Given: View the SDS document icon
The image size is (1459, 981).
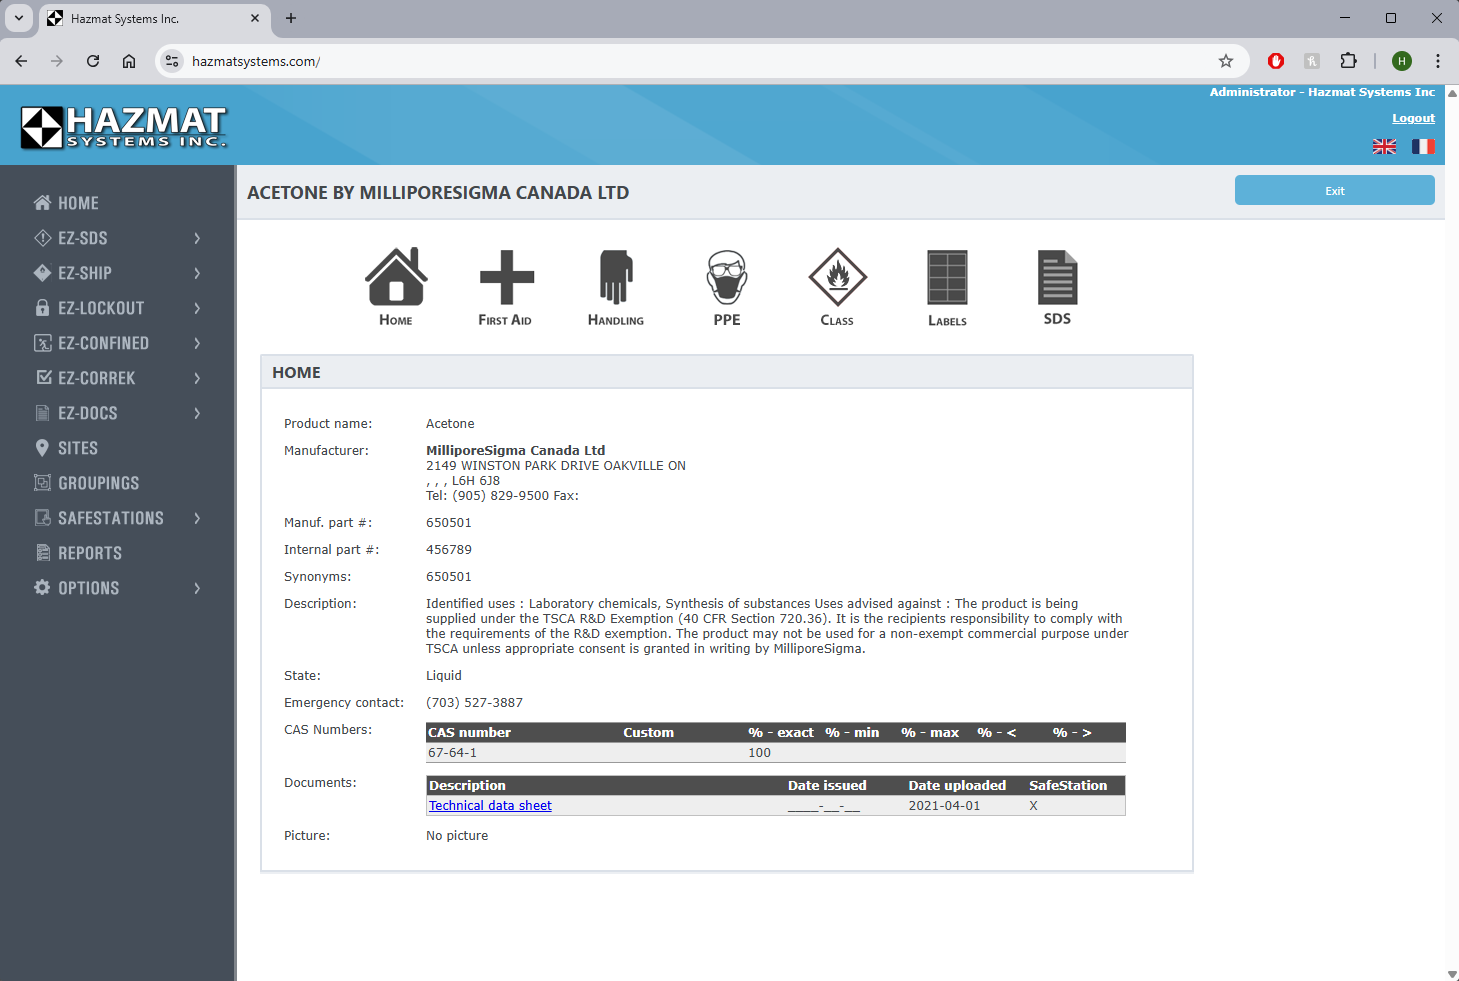Looking at the screenshot, I should click(x=1057, y=278).
